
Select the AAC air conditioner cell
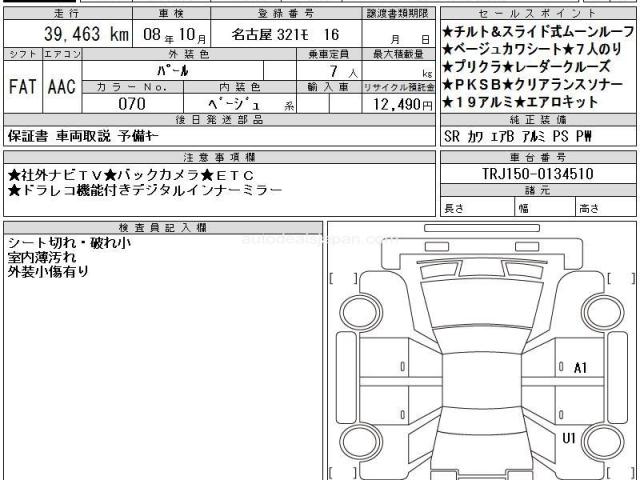63,86
